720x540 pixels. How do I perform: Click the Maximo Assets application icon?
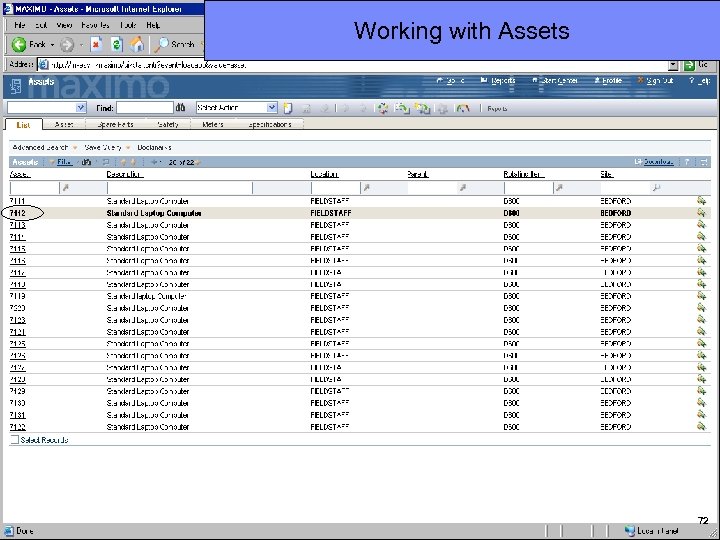tap(16, 86)
